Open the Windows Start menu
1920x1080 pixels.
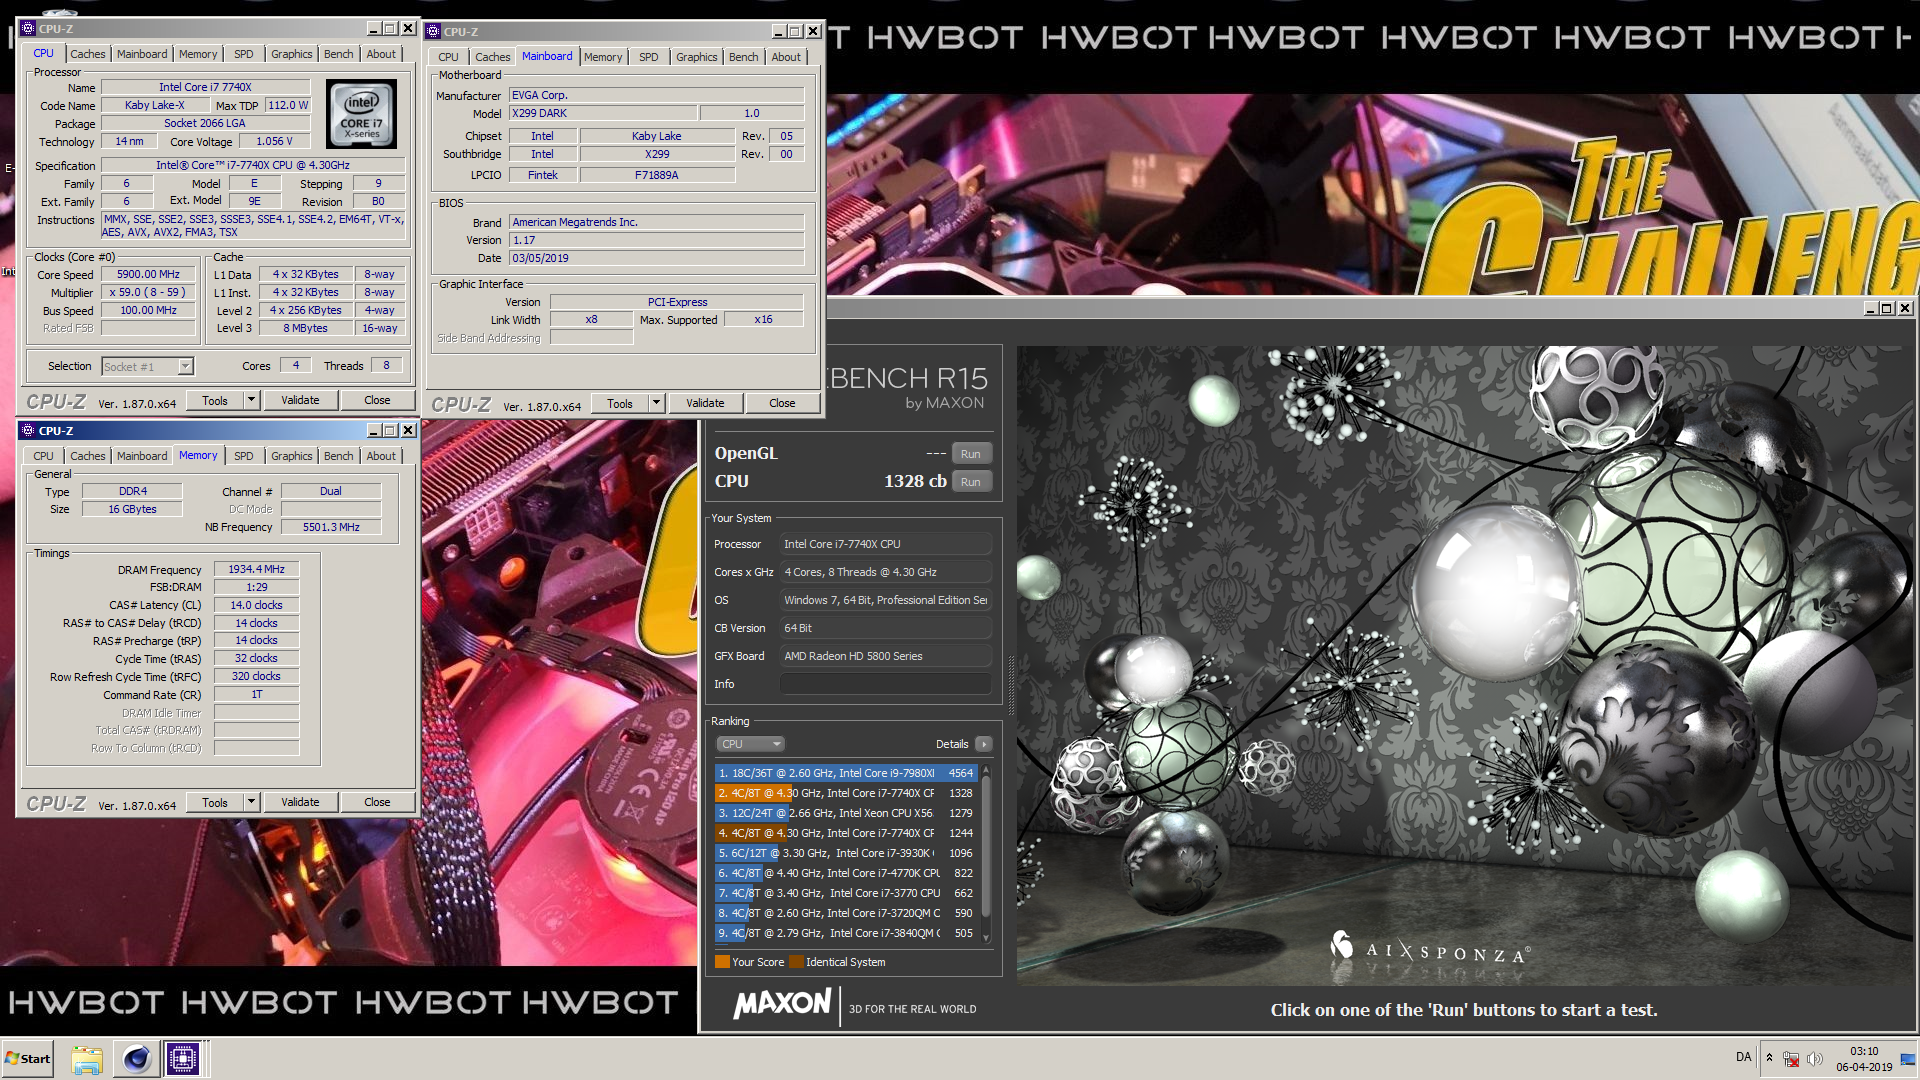28,1058
